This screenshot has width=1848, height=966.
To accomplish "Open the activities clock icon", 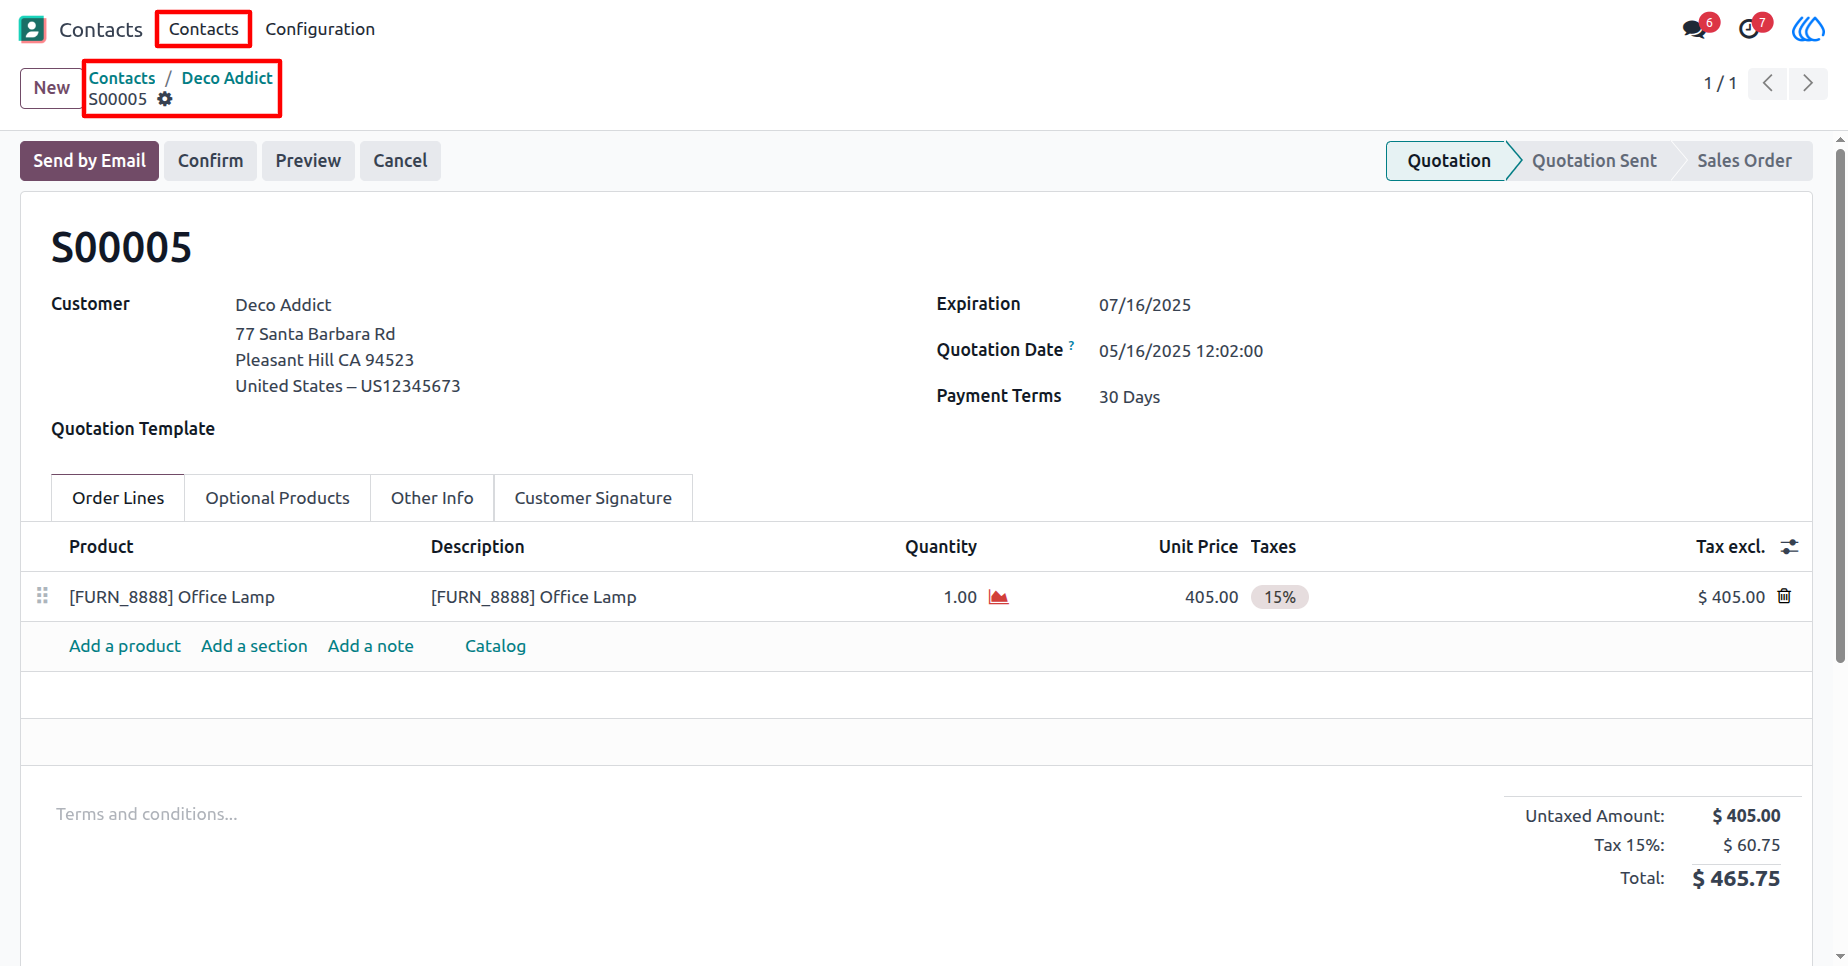I will tap(1749, 29).
